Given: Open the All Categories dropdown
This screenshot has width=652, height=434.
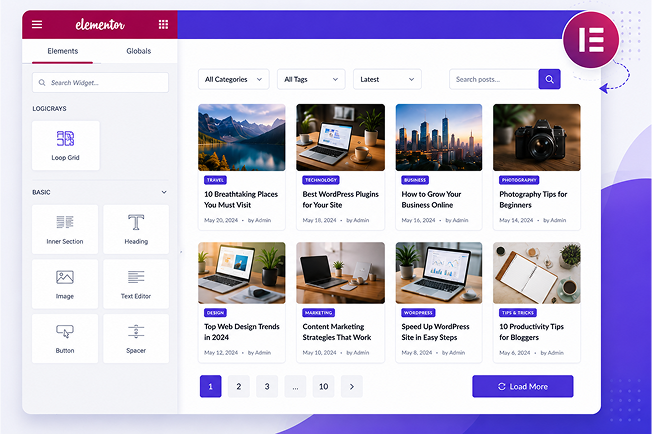Looking at the screenshot, I should [x=234, y=79].
